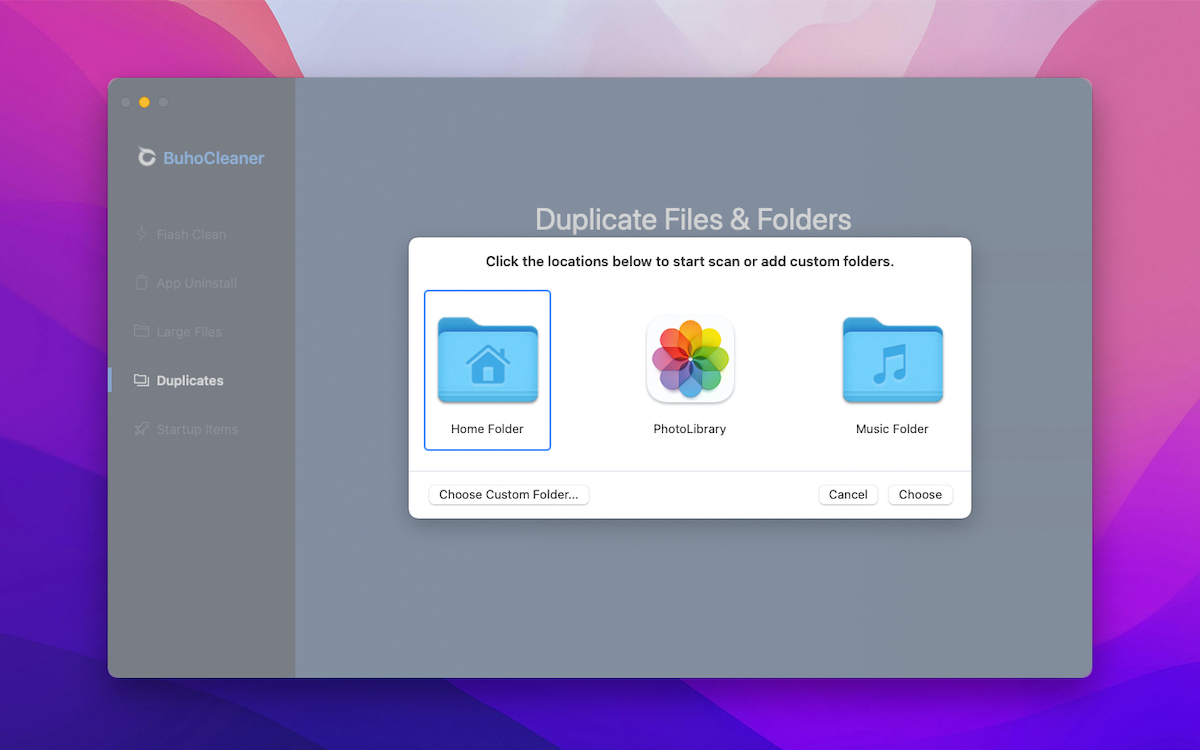Open the App Uninstall section
Image resolution: width=1200 pixels, height=750 pixels.
coord(197,283)
